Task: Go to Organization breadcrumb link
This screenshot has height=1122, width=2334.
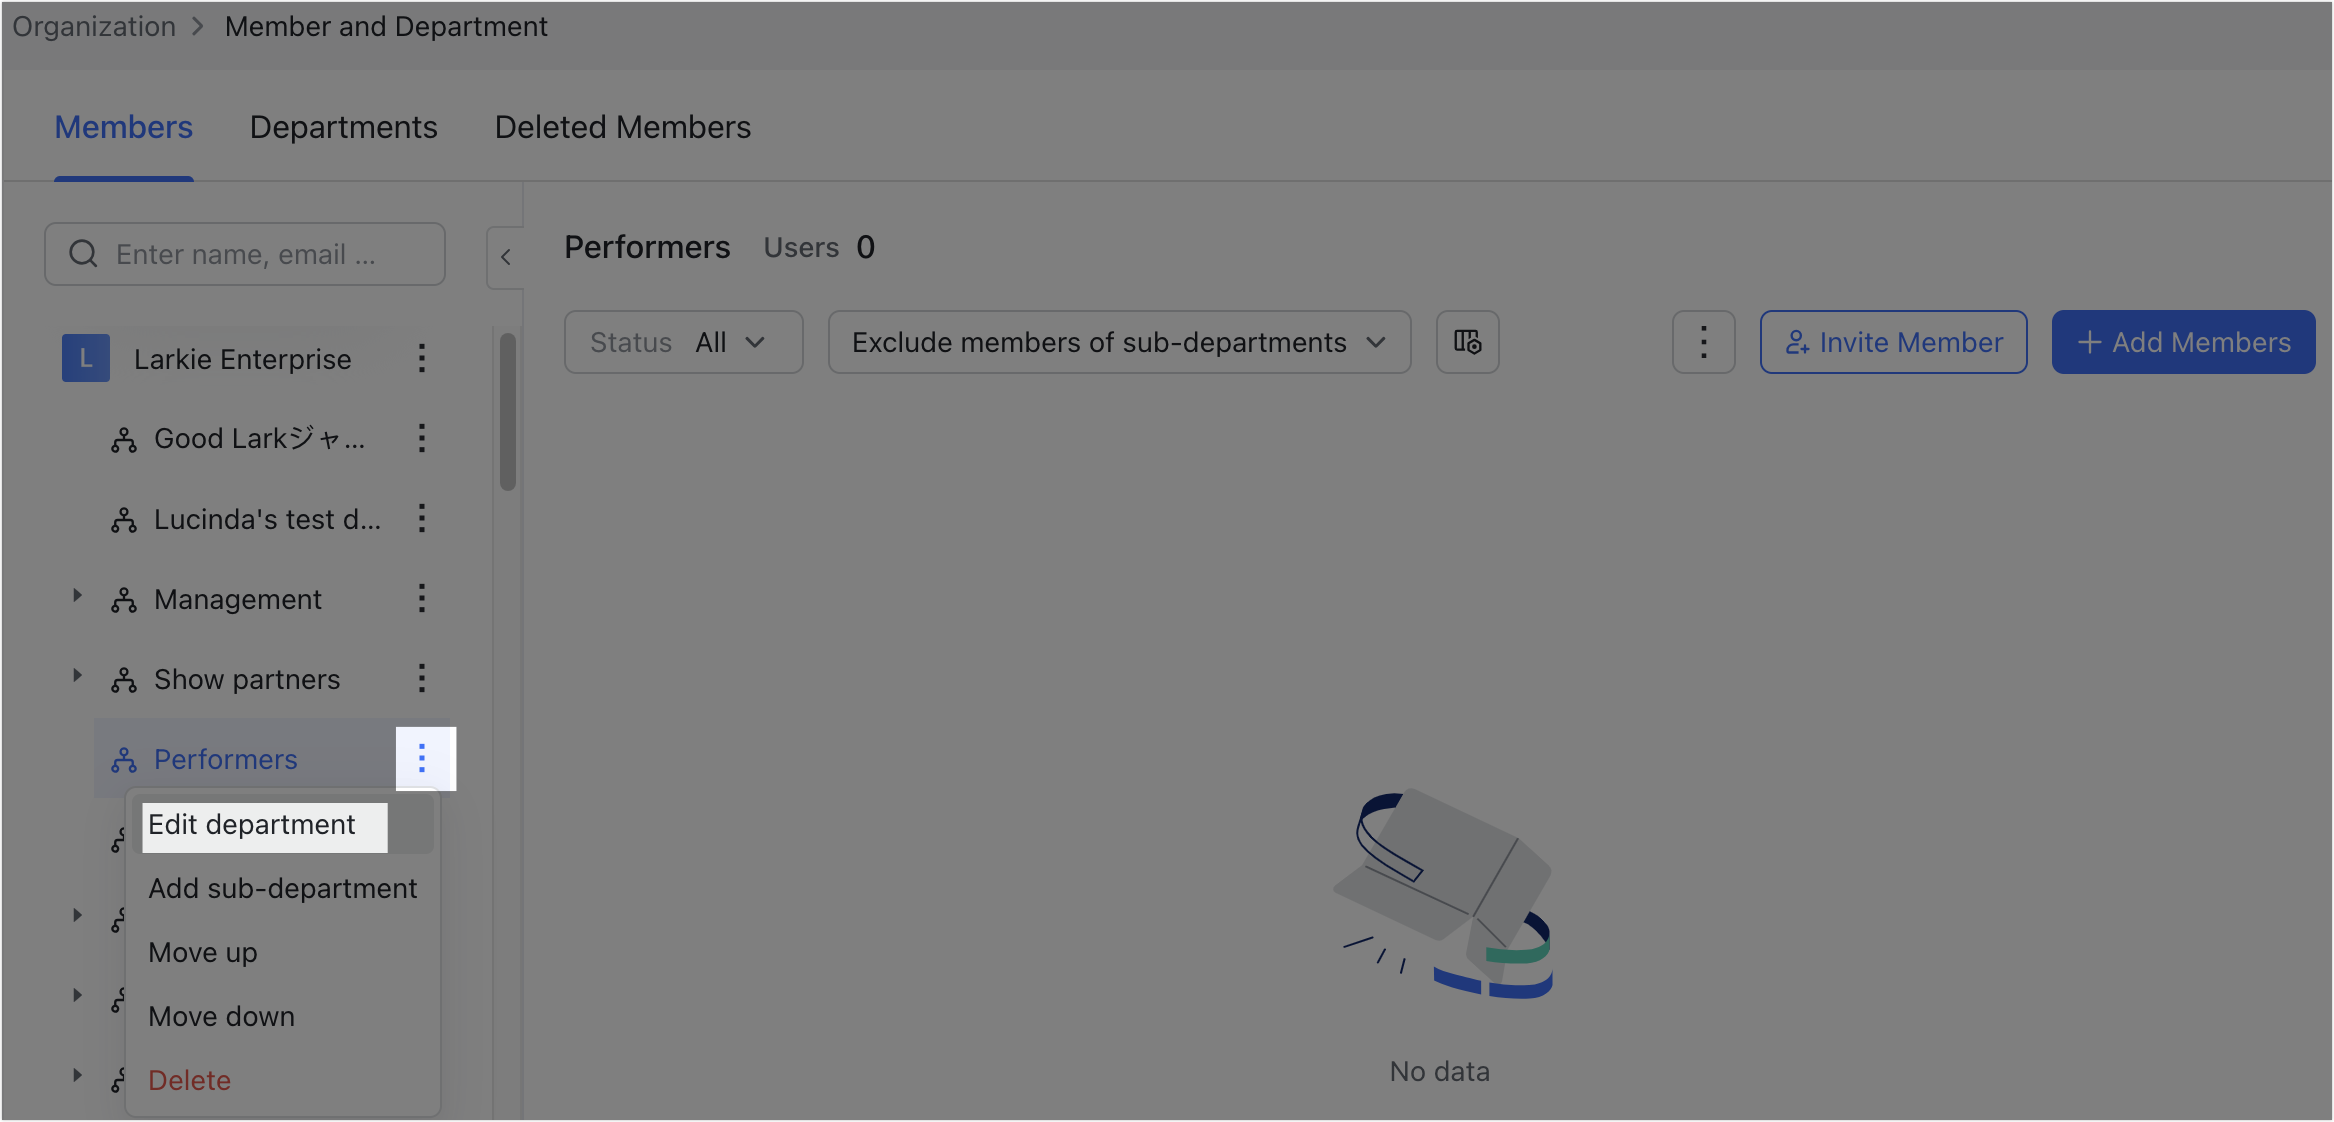Action: point(94,27)
